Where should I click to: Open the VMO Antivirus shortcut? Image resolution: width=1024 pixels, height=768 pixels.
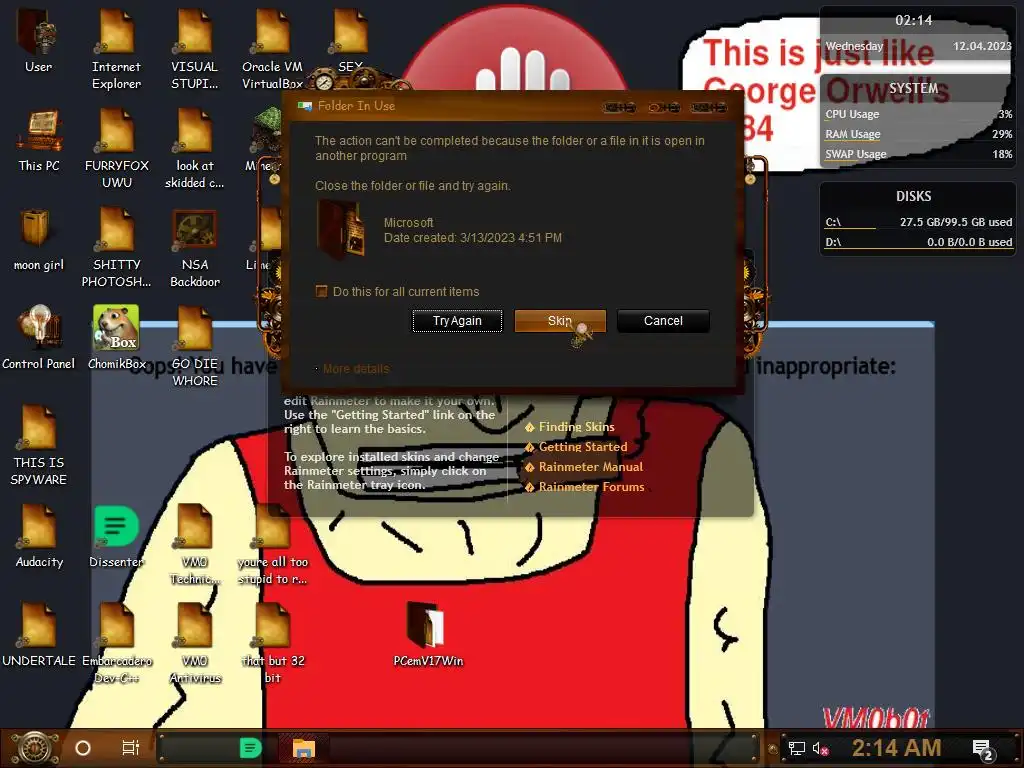click(195, 644)
